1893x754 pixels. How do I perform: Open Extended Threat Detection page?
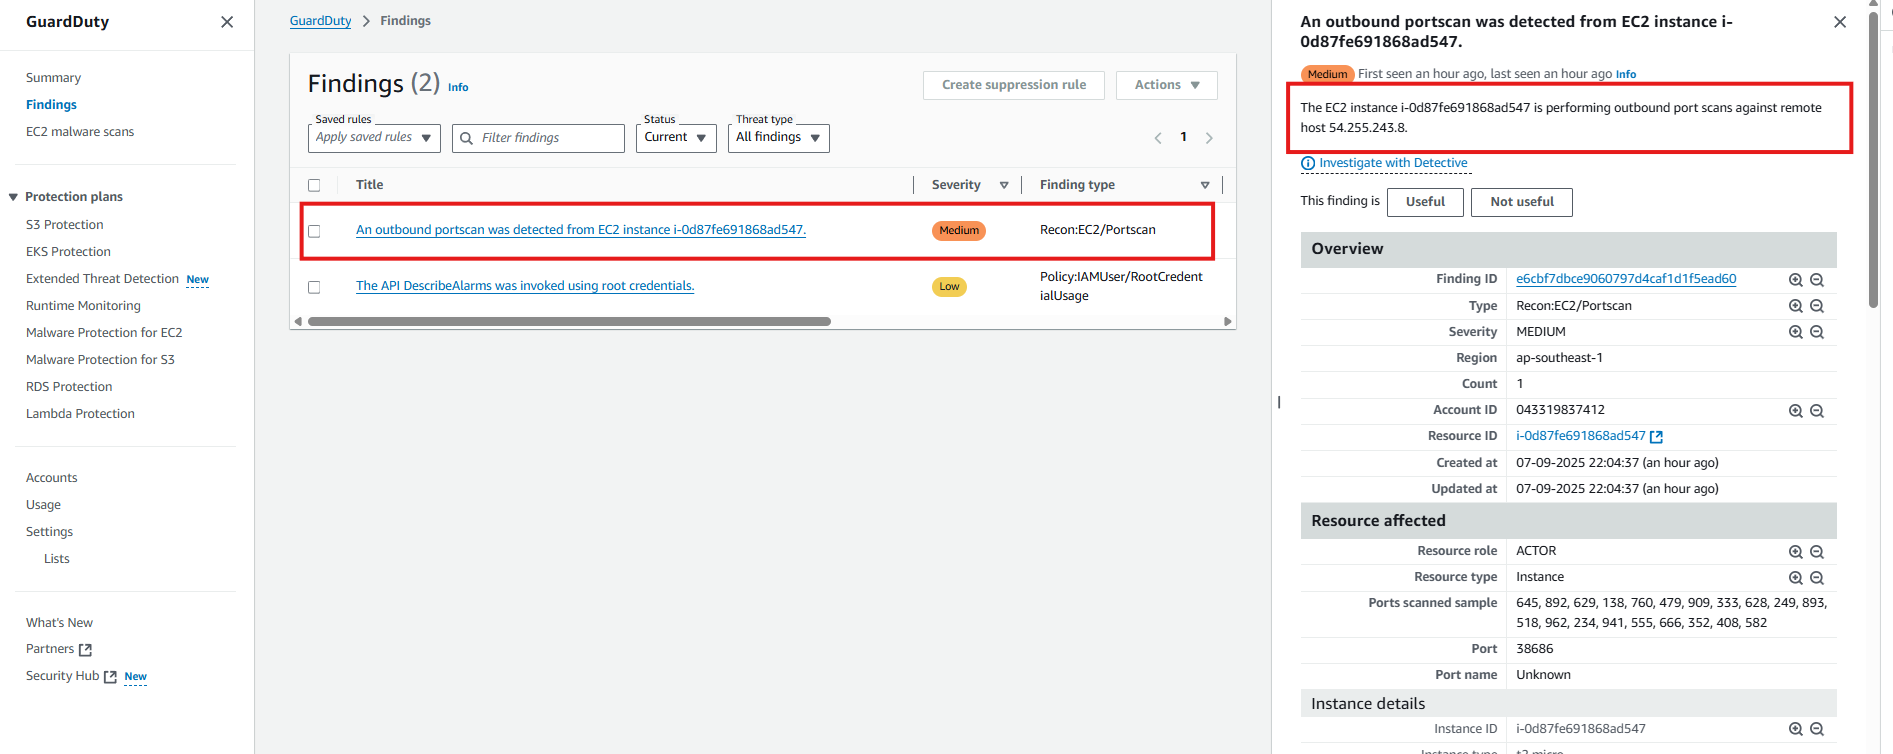coord(102,279)
